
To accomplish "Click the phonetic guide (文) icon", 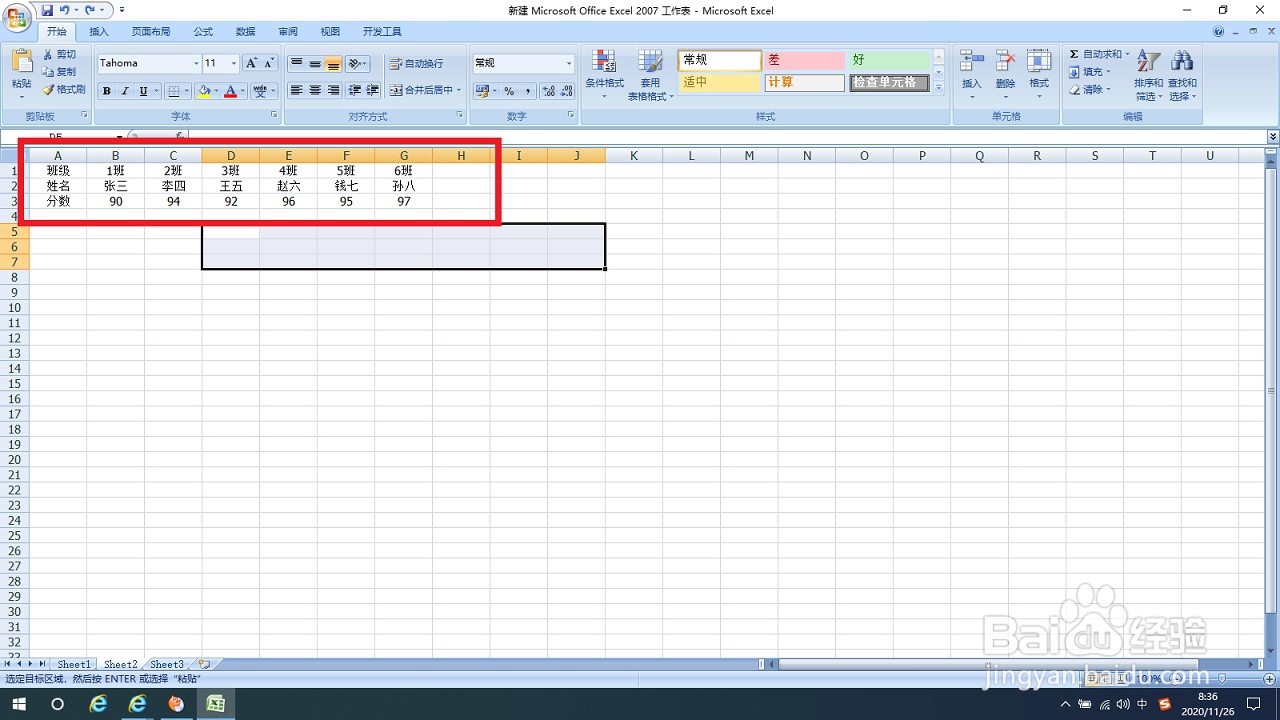I will pos(262,91).
